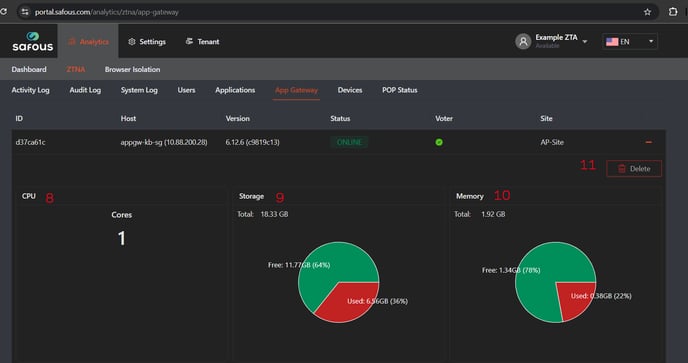Viewport: 688px width, 363px height.
Task: Click the green Voter status indicator
Action: tap(439, 142)
